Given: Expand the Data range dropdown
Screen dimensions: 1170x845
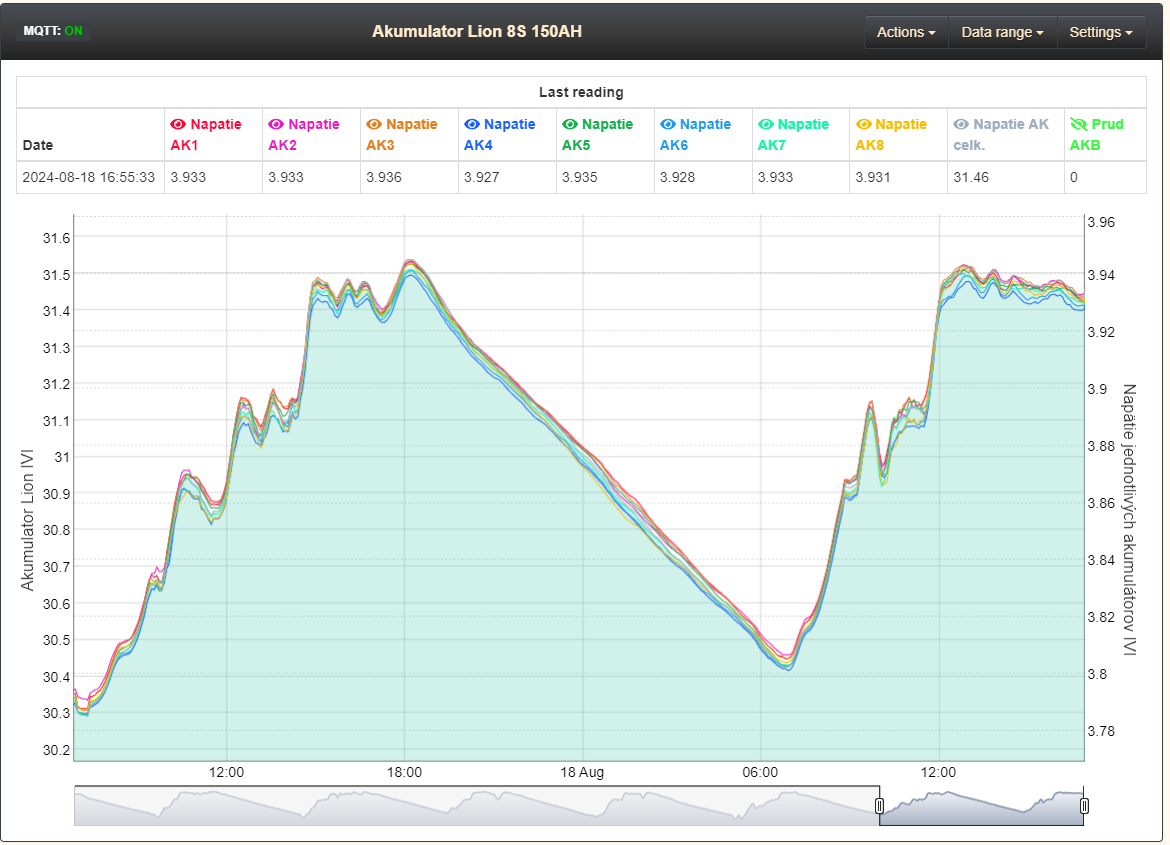Looking at the screenshot, I should tap(1002, 32).
